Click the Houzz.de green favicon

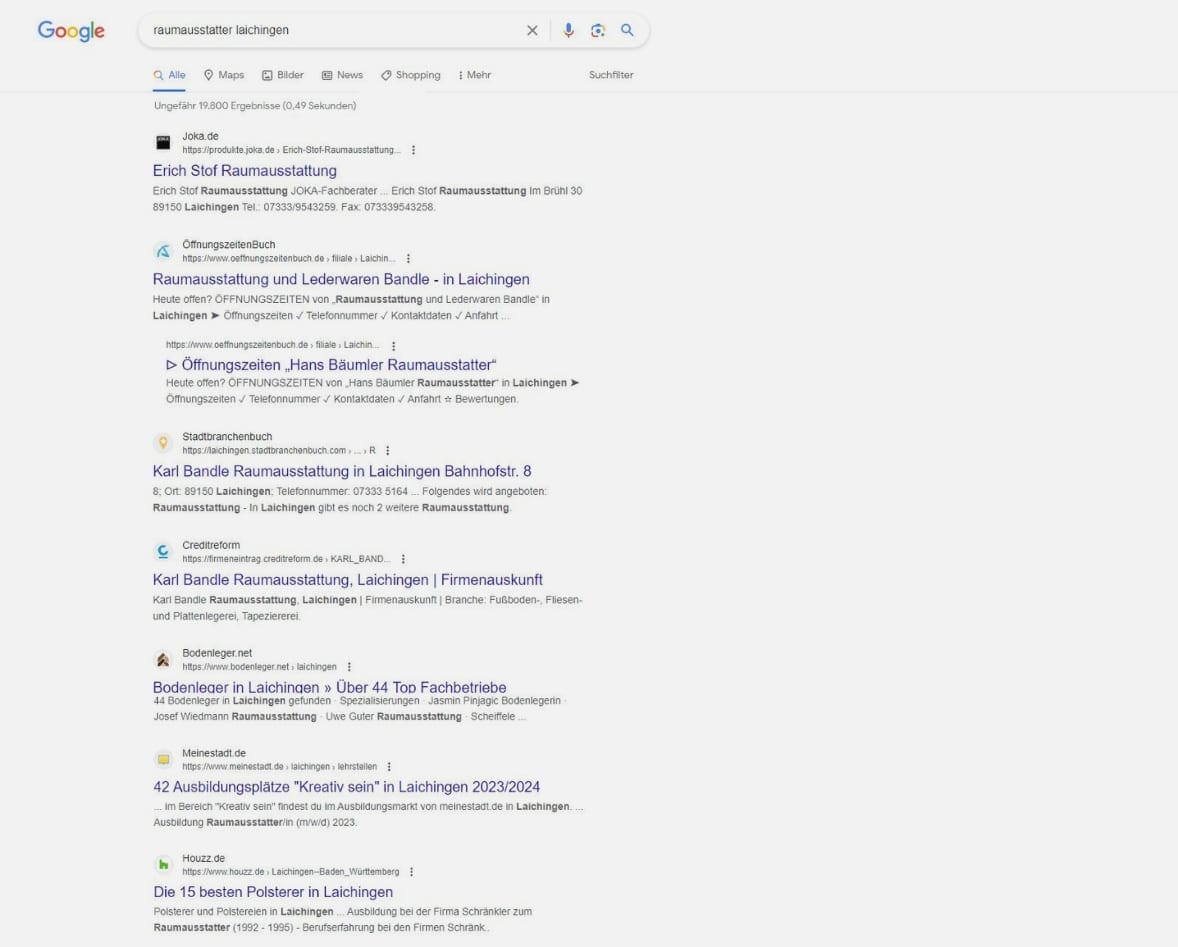[163, 864]
